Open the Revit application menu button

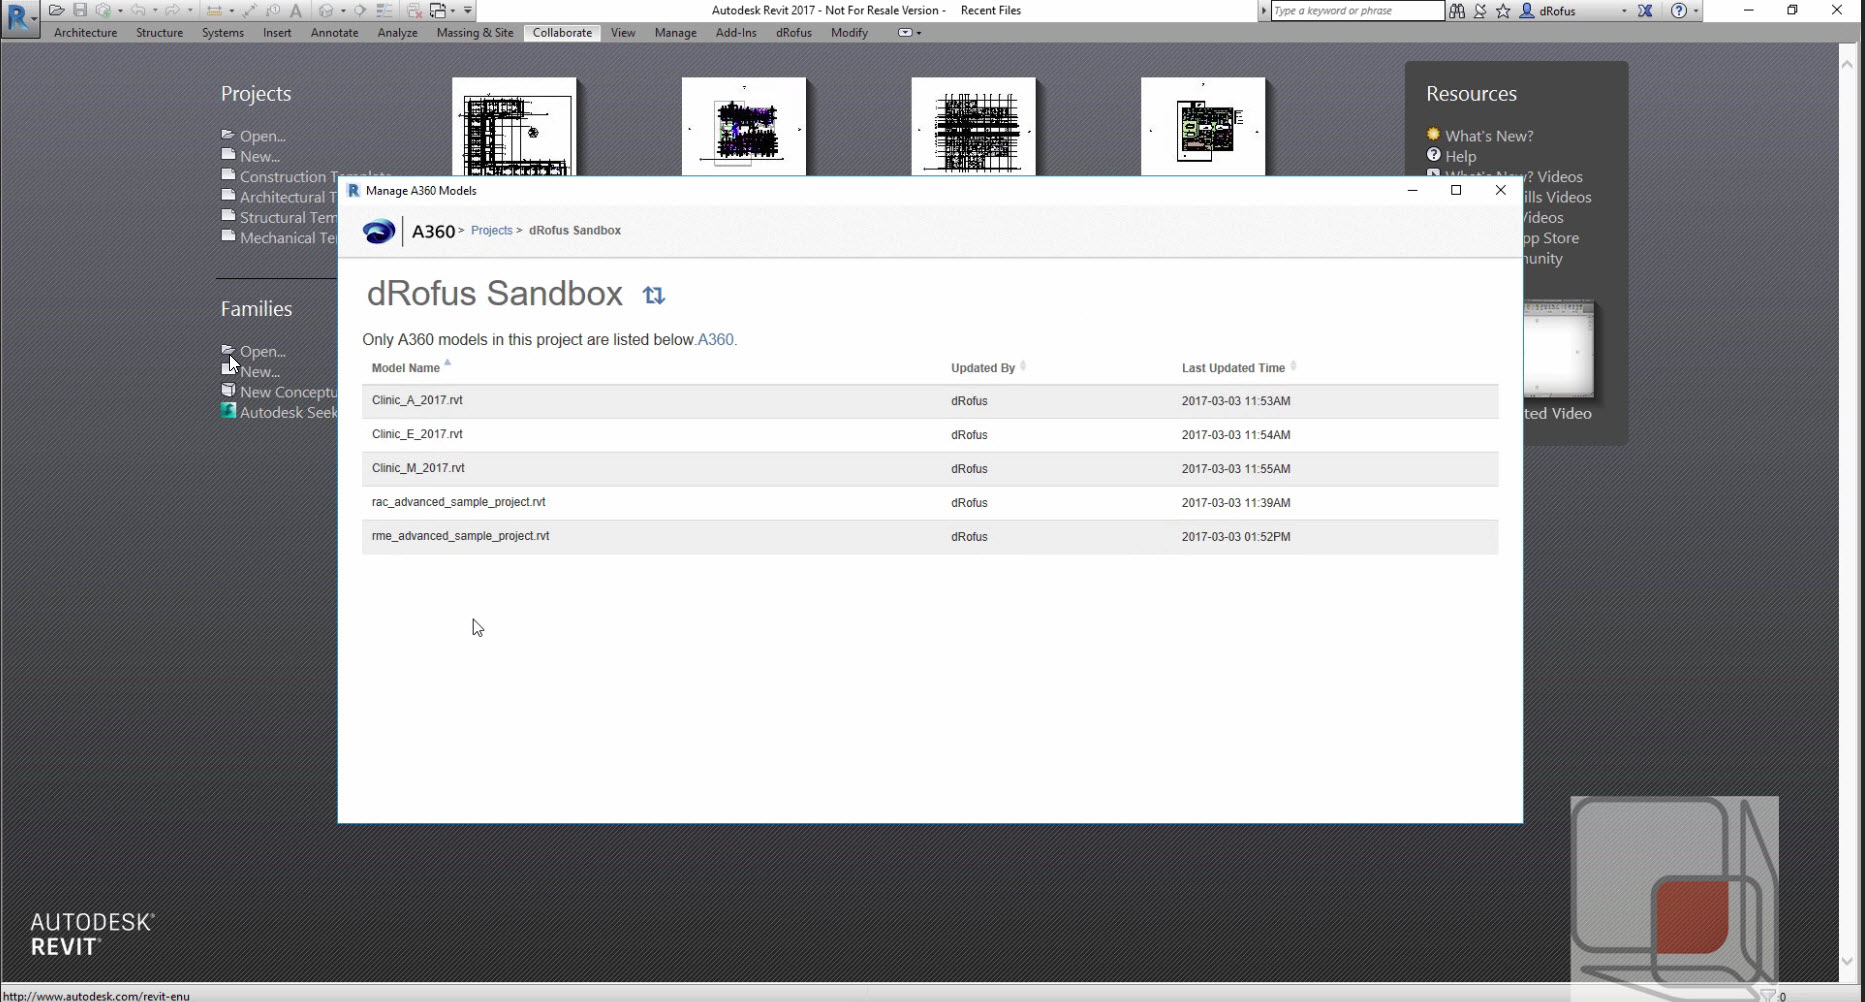(19, 18)
